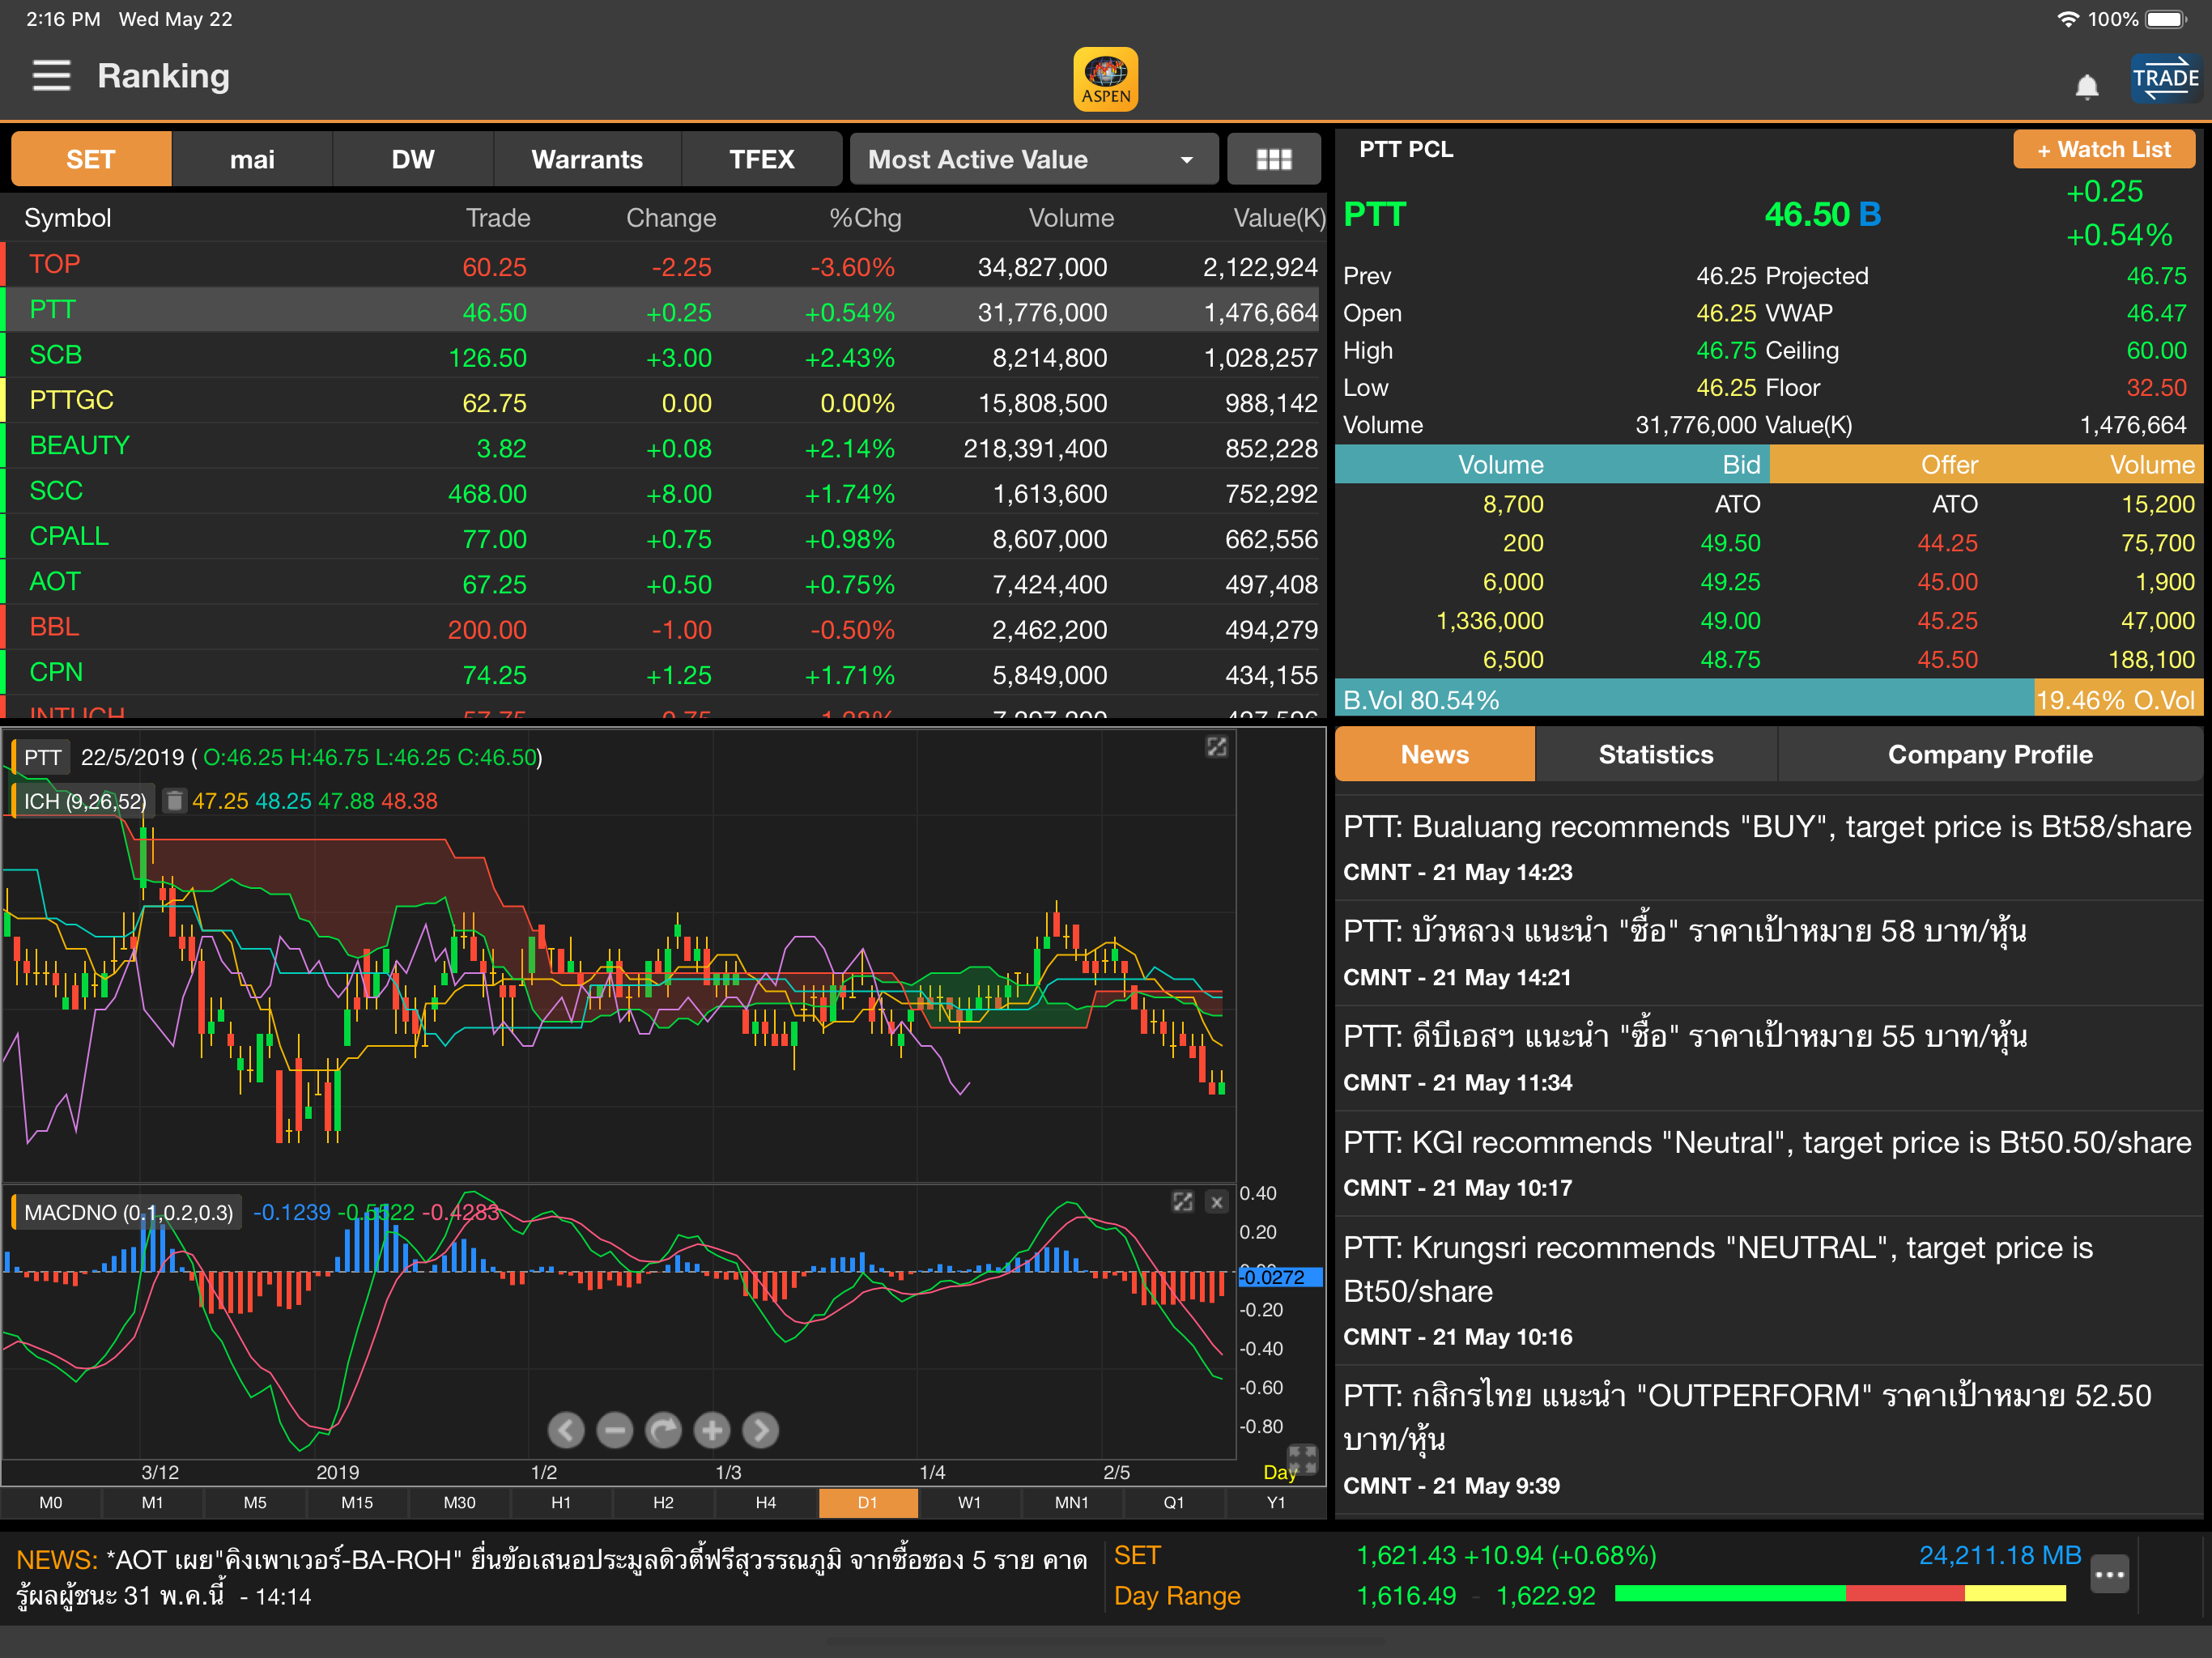Screen dimensions: 2212x1658
Task: Tap the B.Vol 80.54% bid volume bar
Action: [1685, 700]
